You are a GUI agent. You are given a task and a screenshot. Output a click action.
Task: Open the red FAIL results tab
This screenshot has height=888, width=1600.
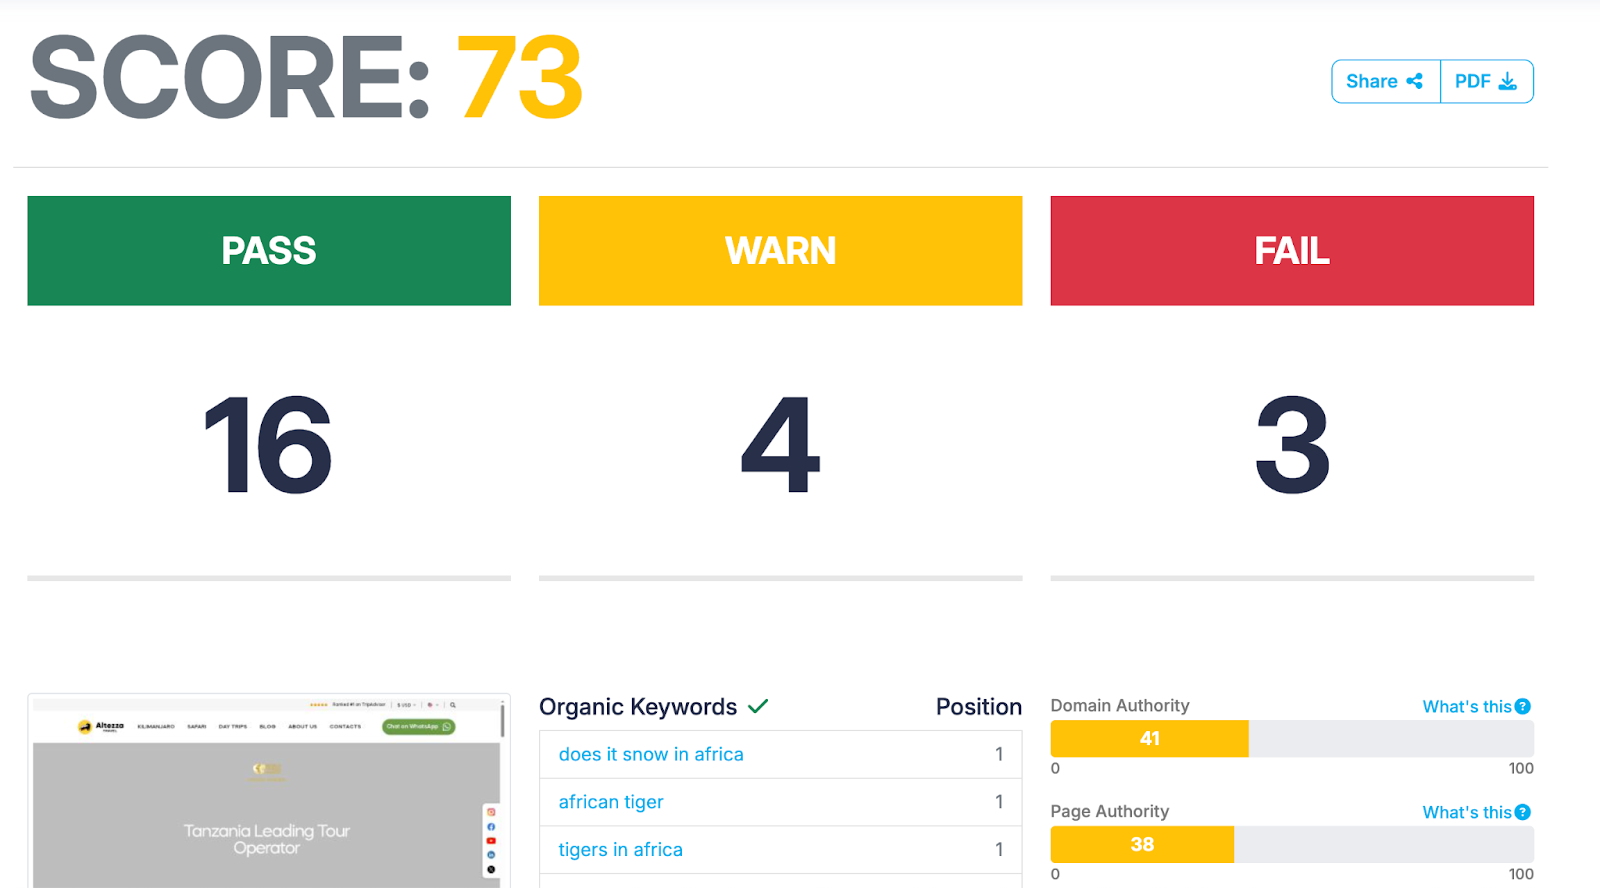tap(1291, 250)
